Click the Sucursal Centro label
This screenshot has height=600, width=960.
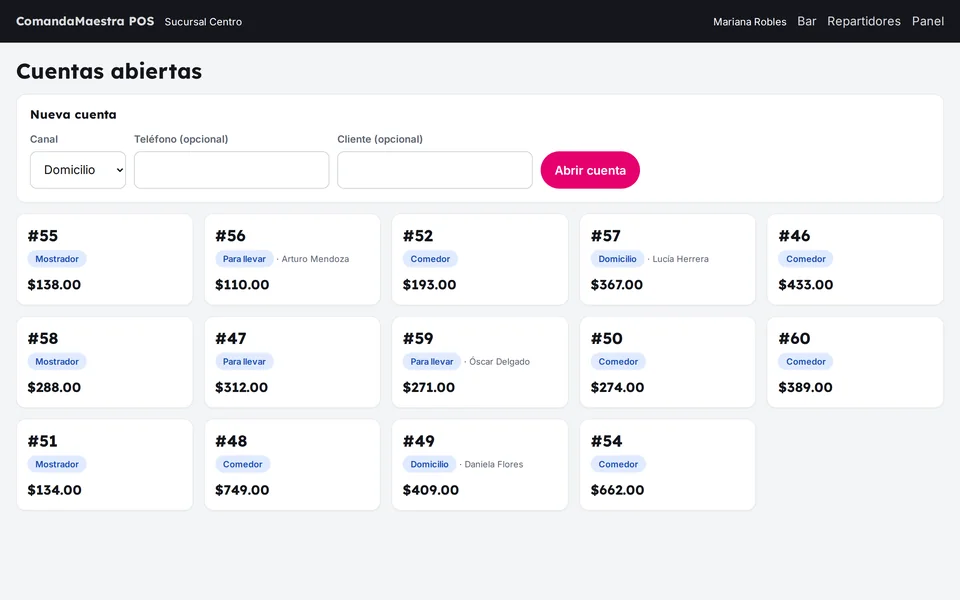(x=203, y=22)
